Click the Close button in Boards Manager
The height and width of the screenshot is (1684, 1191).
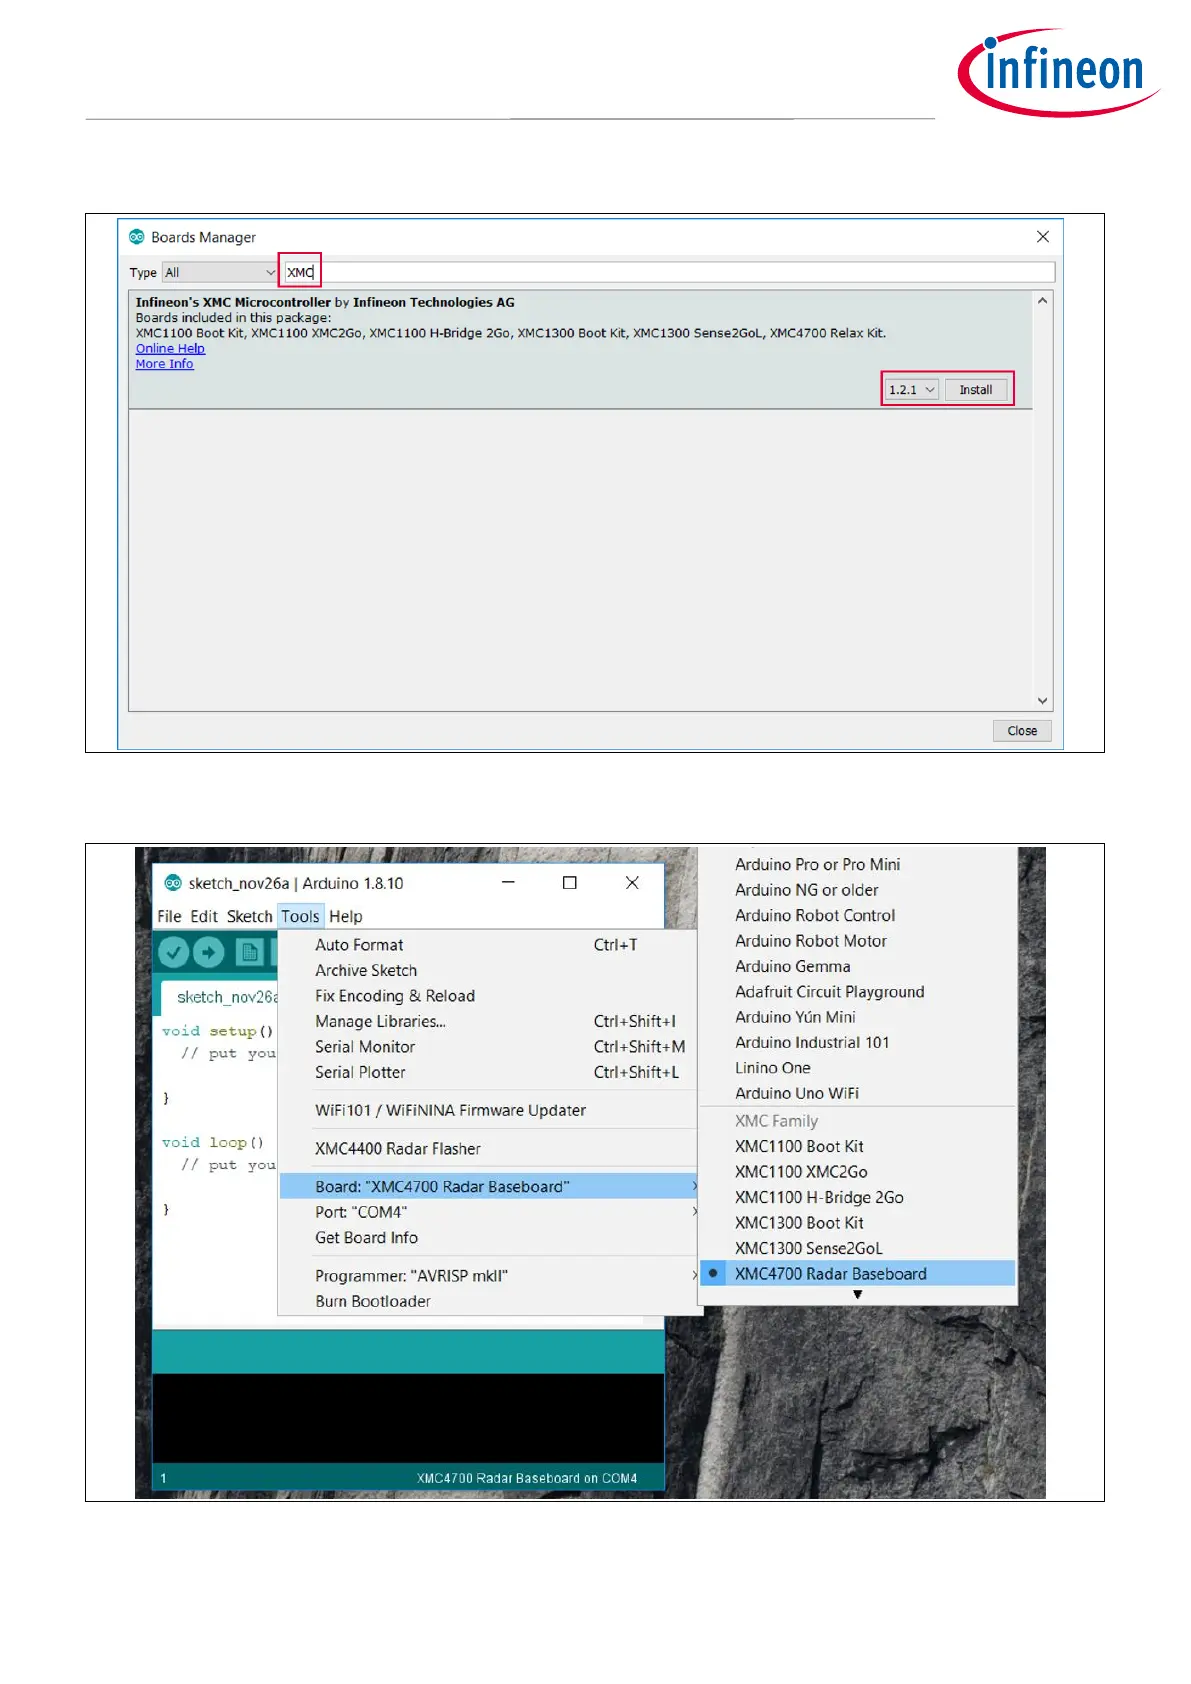[x=1022, y=731]
